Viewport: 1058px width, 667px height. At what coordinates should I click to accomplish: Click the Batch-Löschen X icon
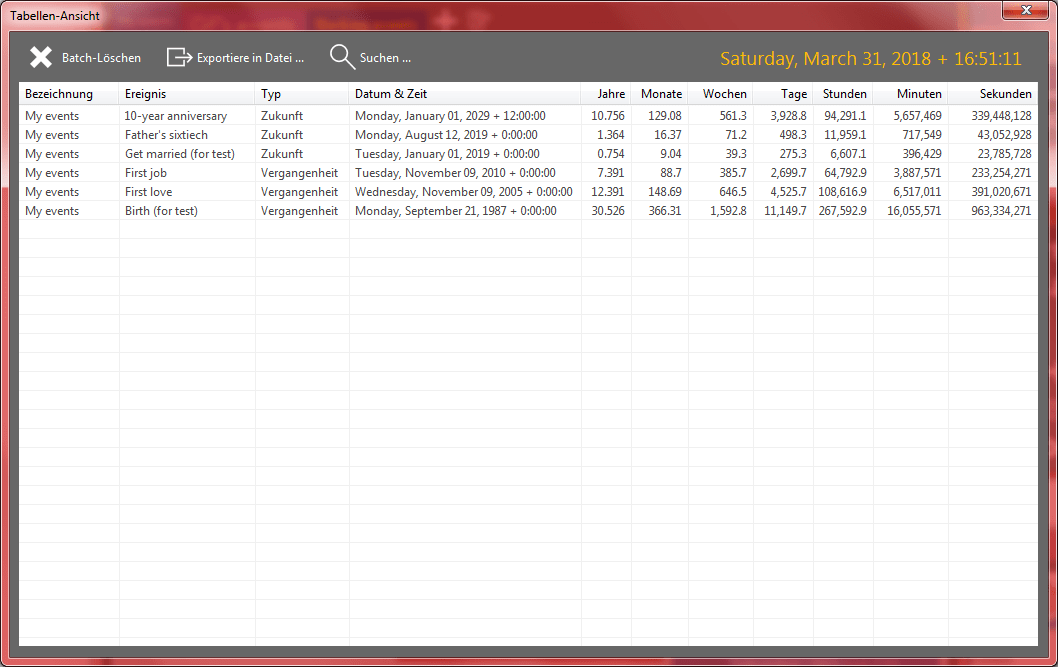tap(40, 57)
